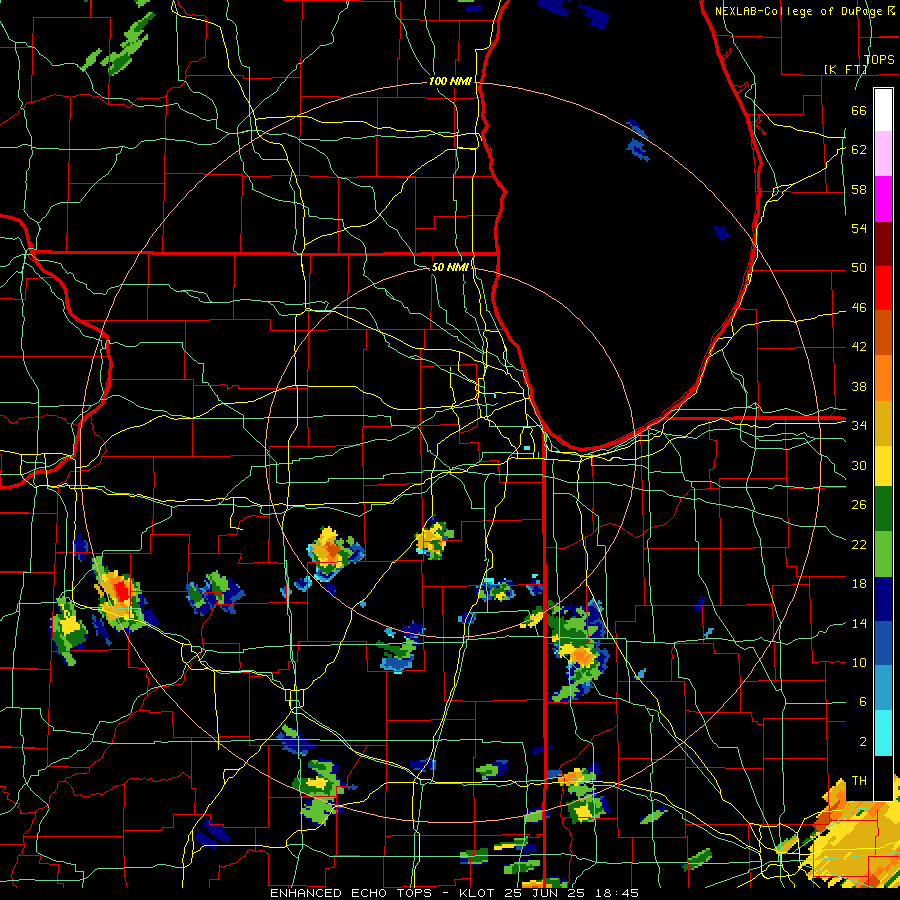Image resolution: width=900 pixels, height=900 pixels.
Task: Click the light pink legend swatch
Action: click(x=883, y=153)
